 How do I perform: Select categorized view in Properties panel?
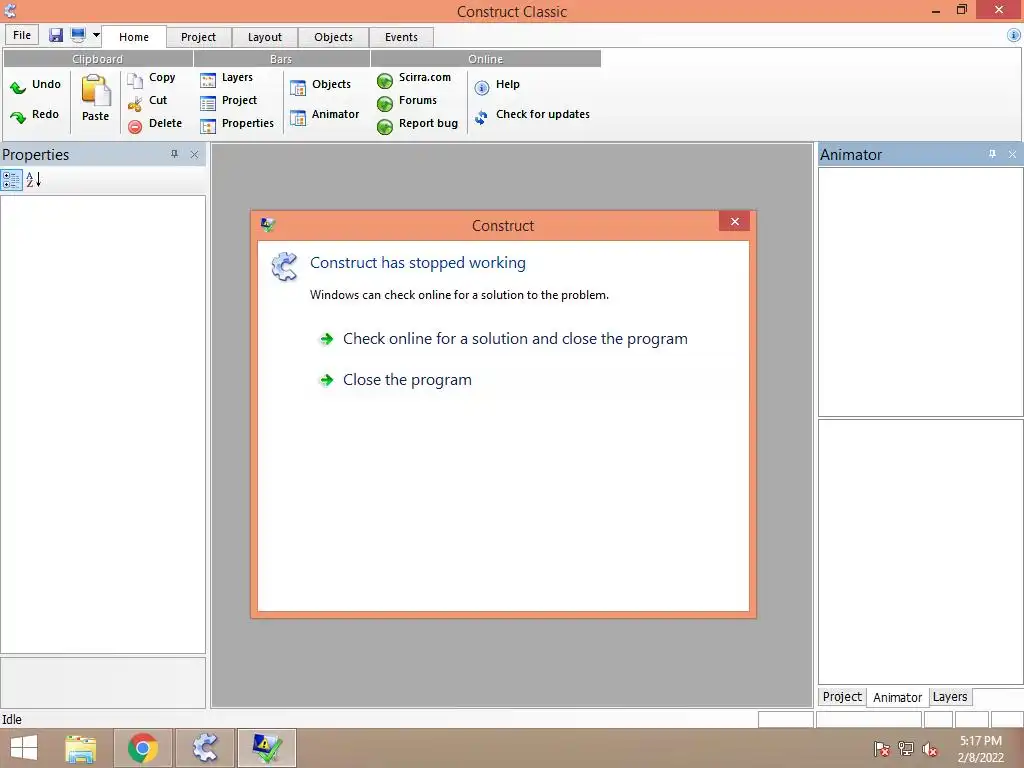pyautogui.click(x=11, y=180)
